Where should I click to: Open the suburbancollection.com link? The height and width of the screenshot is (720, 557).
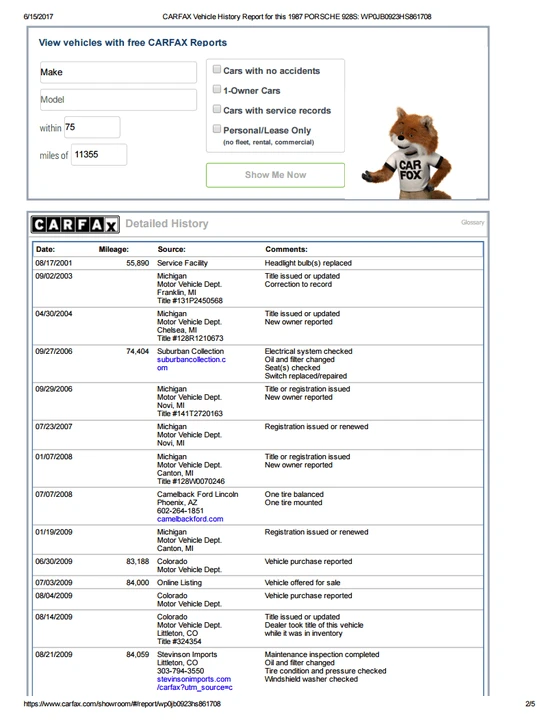[191, 364]
